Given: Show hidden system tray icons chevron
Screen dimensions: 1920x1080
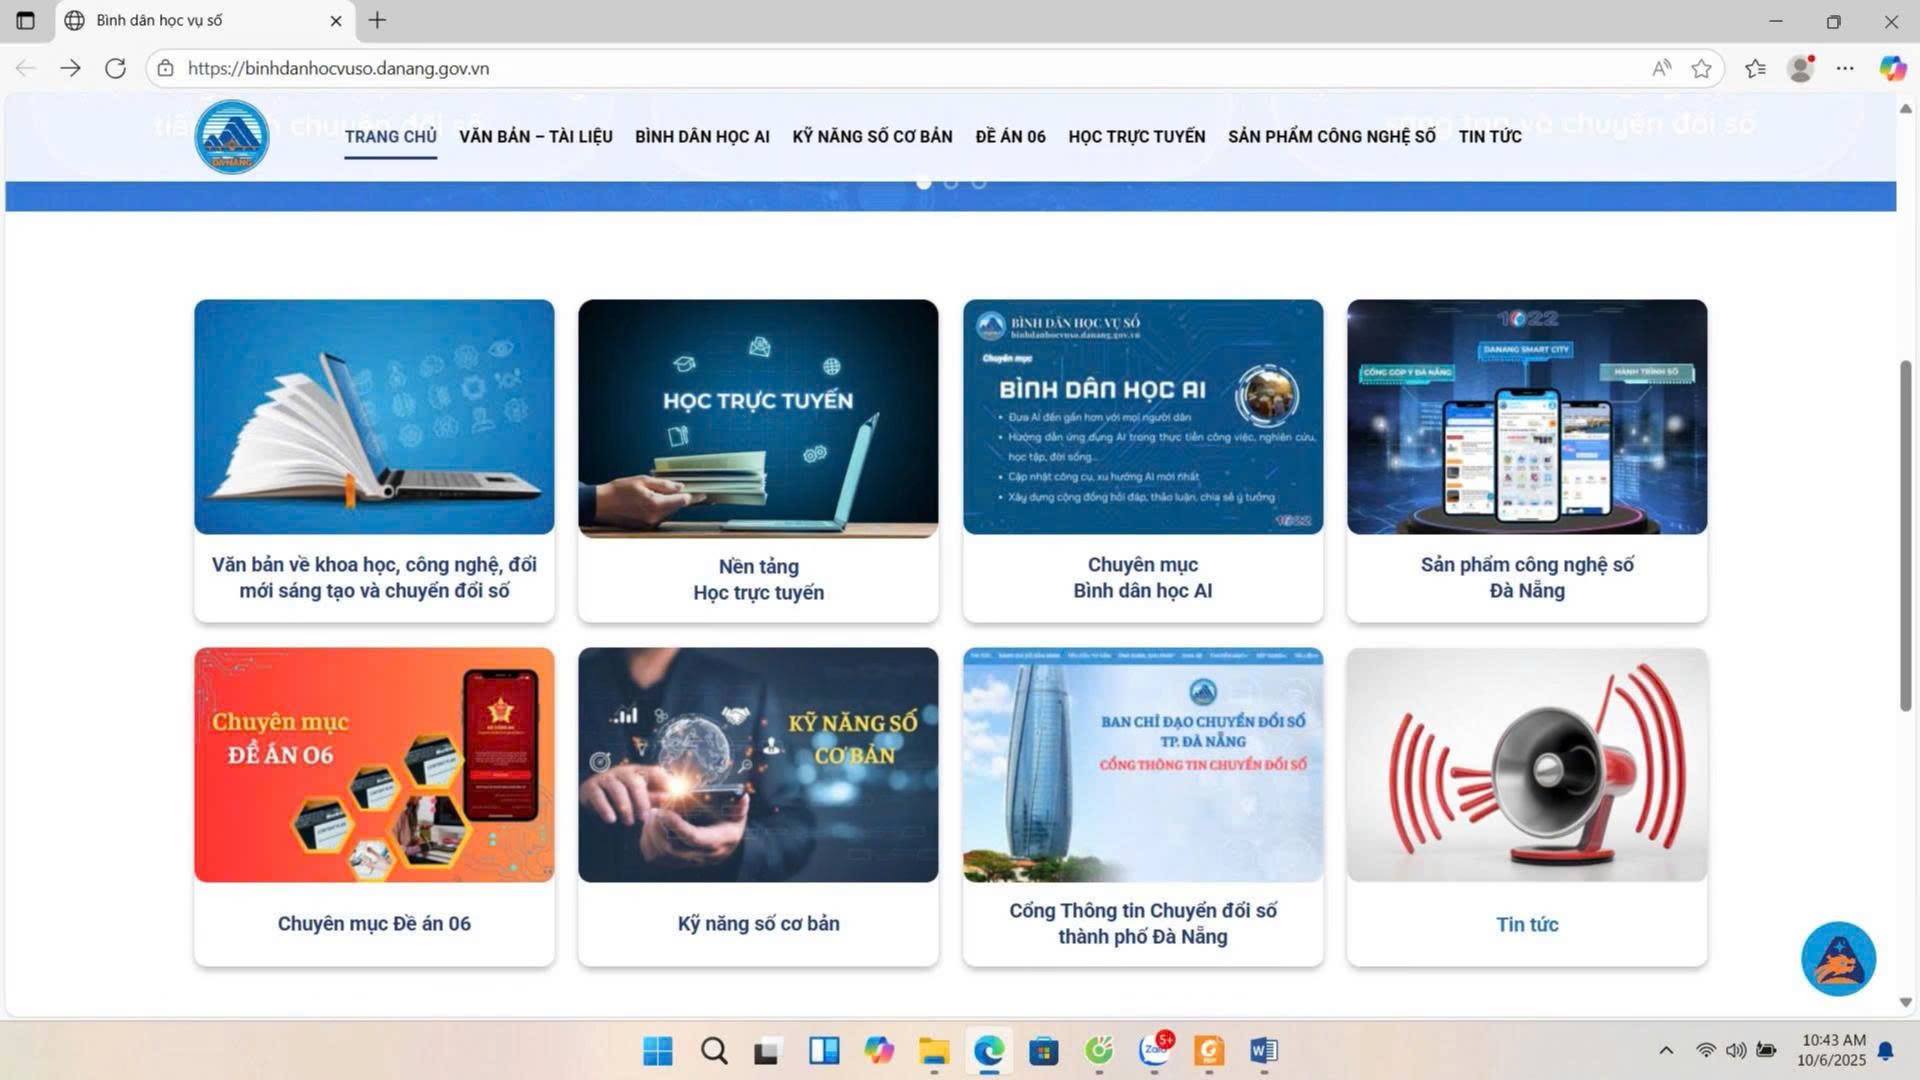Looking at the screenshot, I should [x=1666, y=1050].
